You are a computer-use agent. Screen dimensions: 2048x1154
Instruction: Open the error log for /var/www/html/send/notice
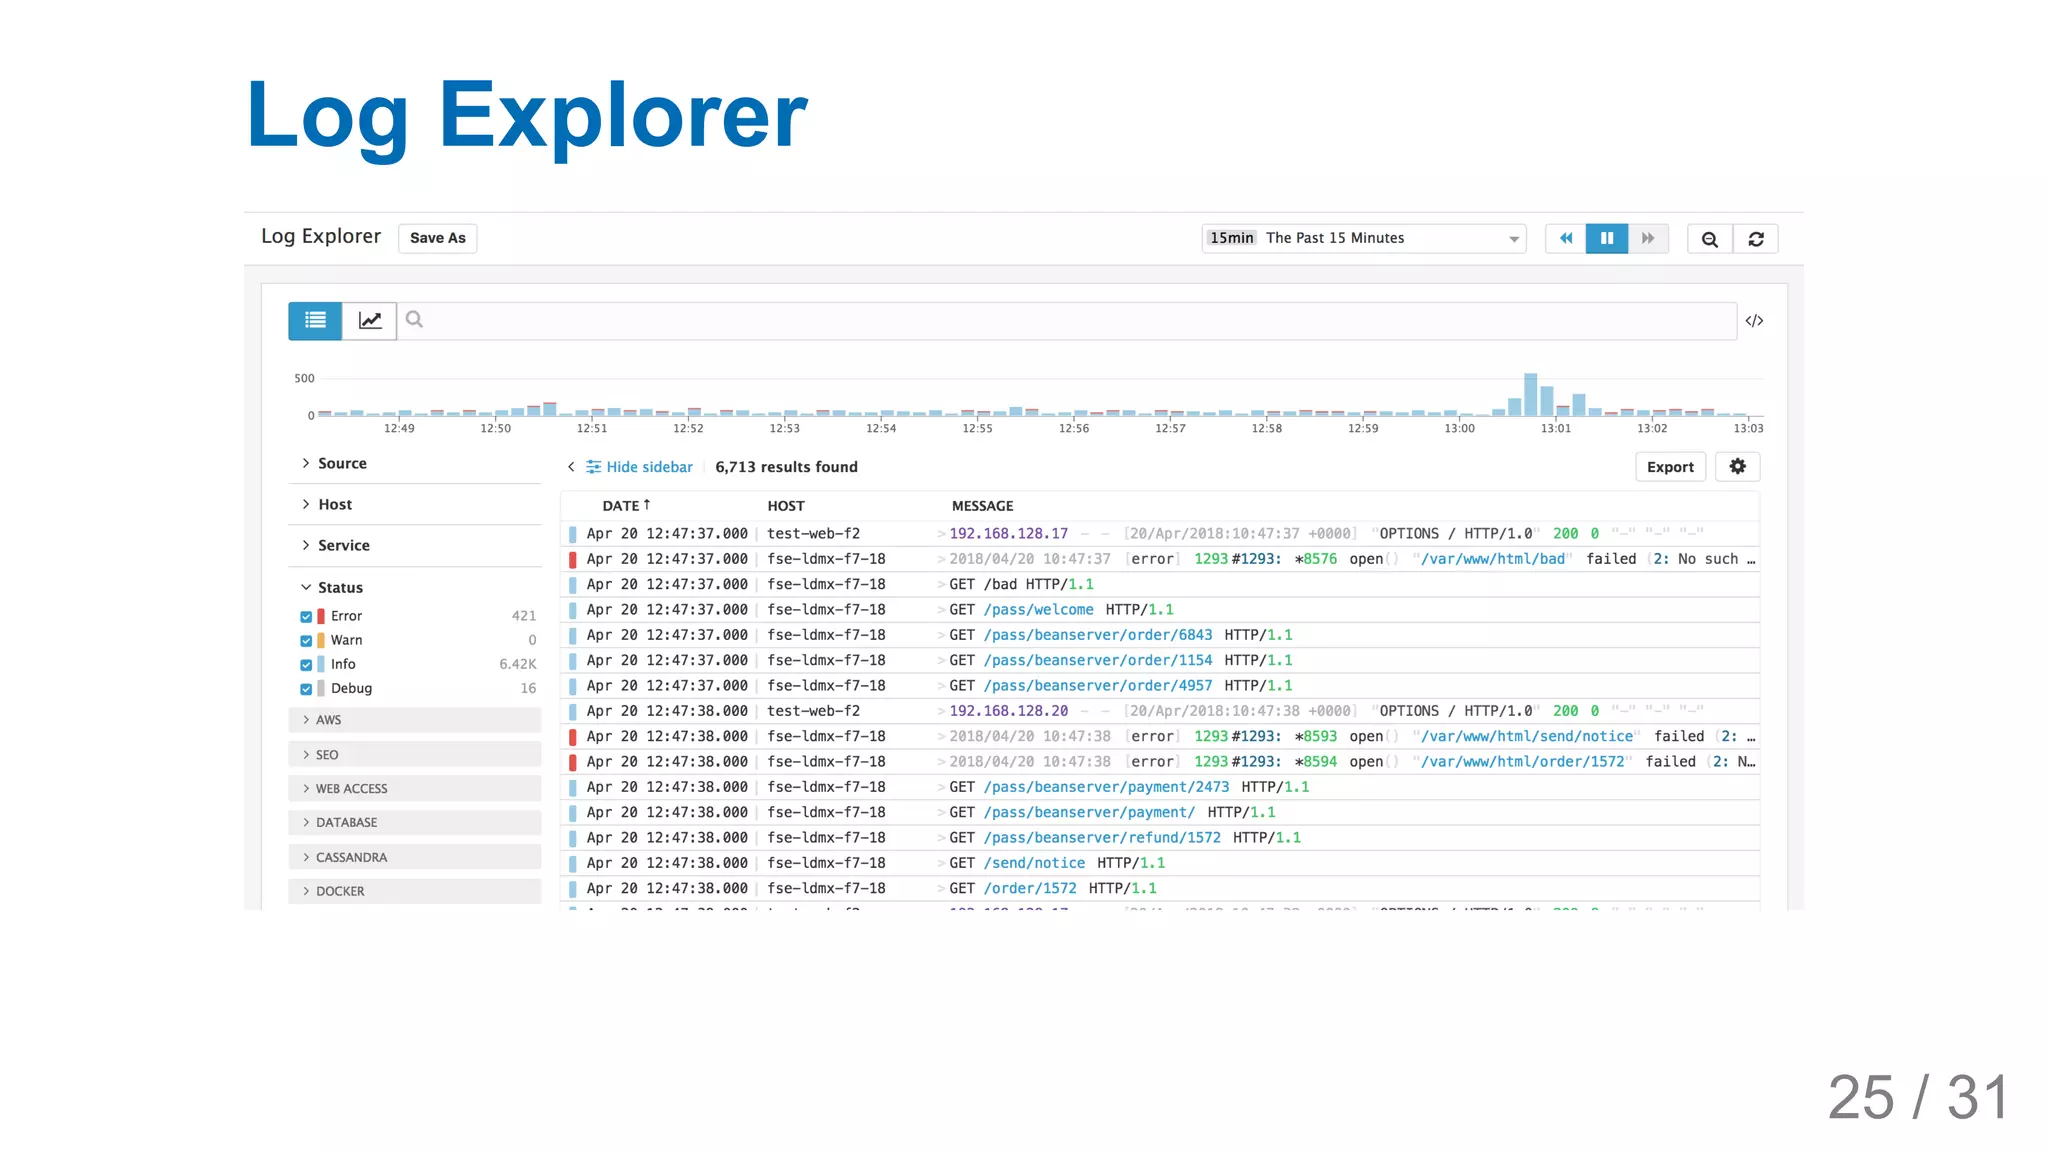pyautogui.click(x=1160, y=736)
